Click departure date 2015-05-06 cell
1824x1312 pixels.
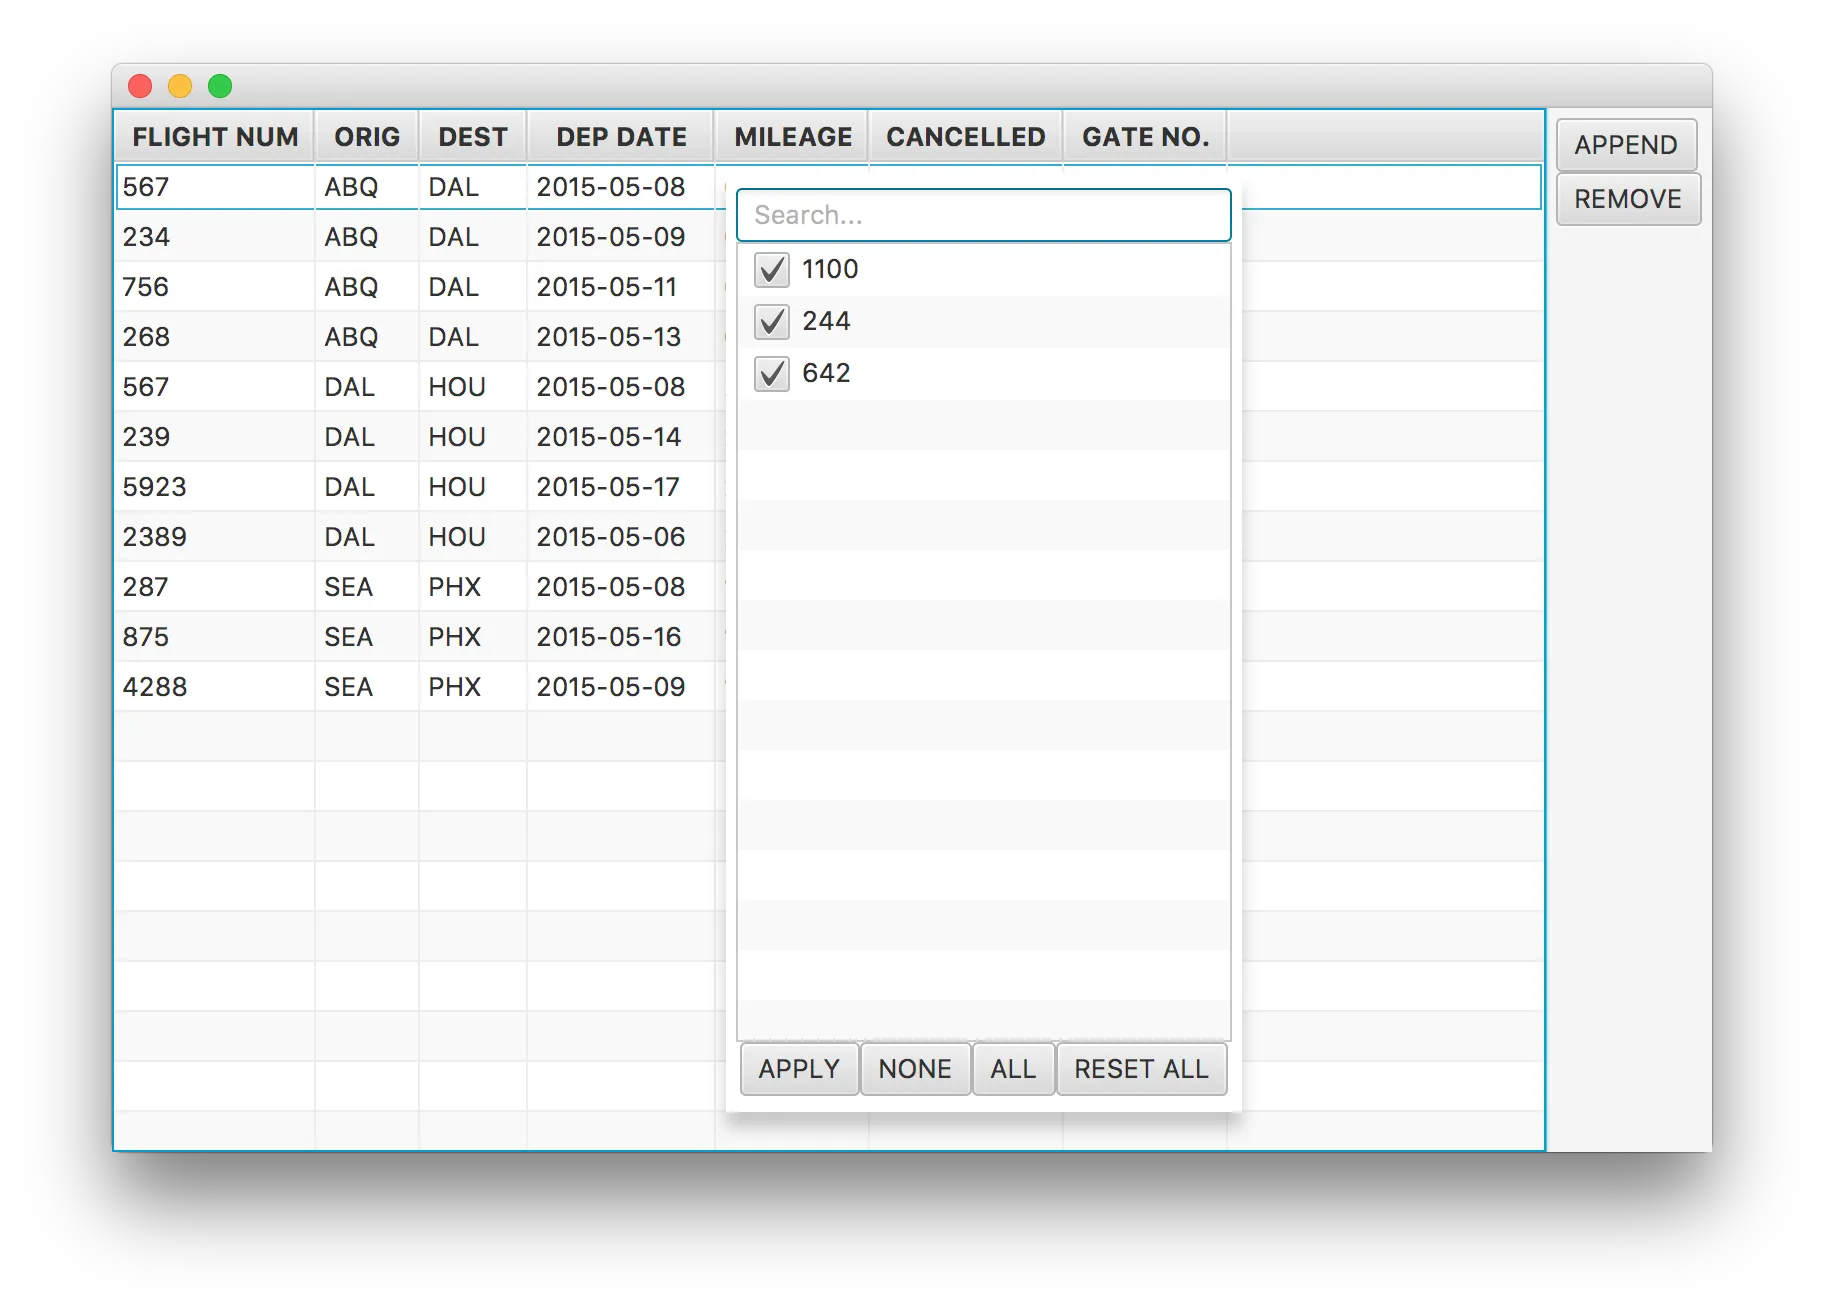click(x=621, y=537)
